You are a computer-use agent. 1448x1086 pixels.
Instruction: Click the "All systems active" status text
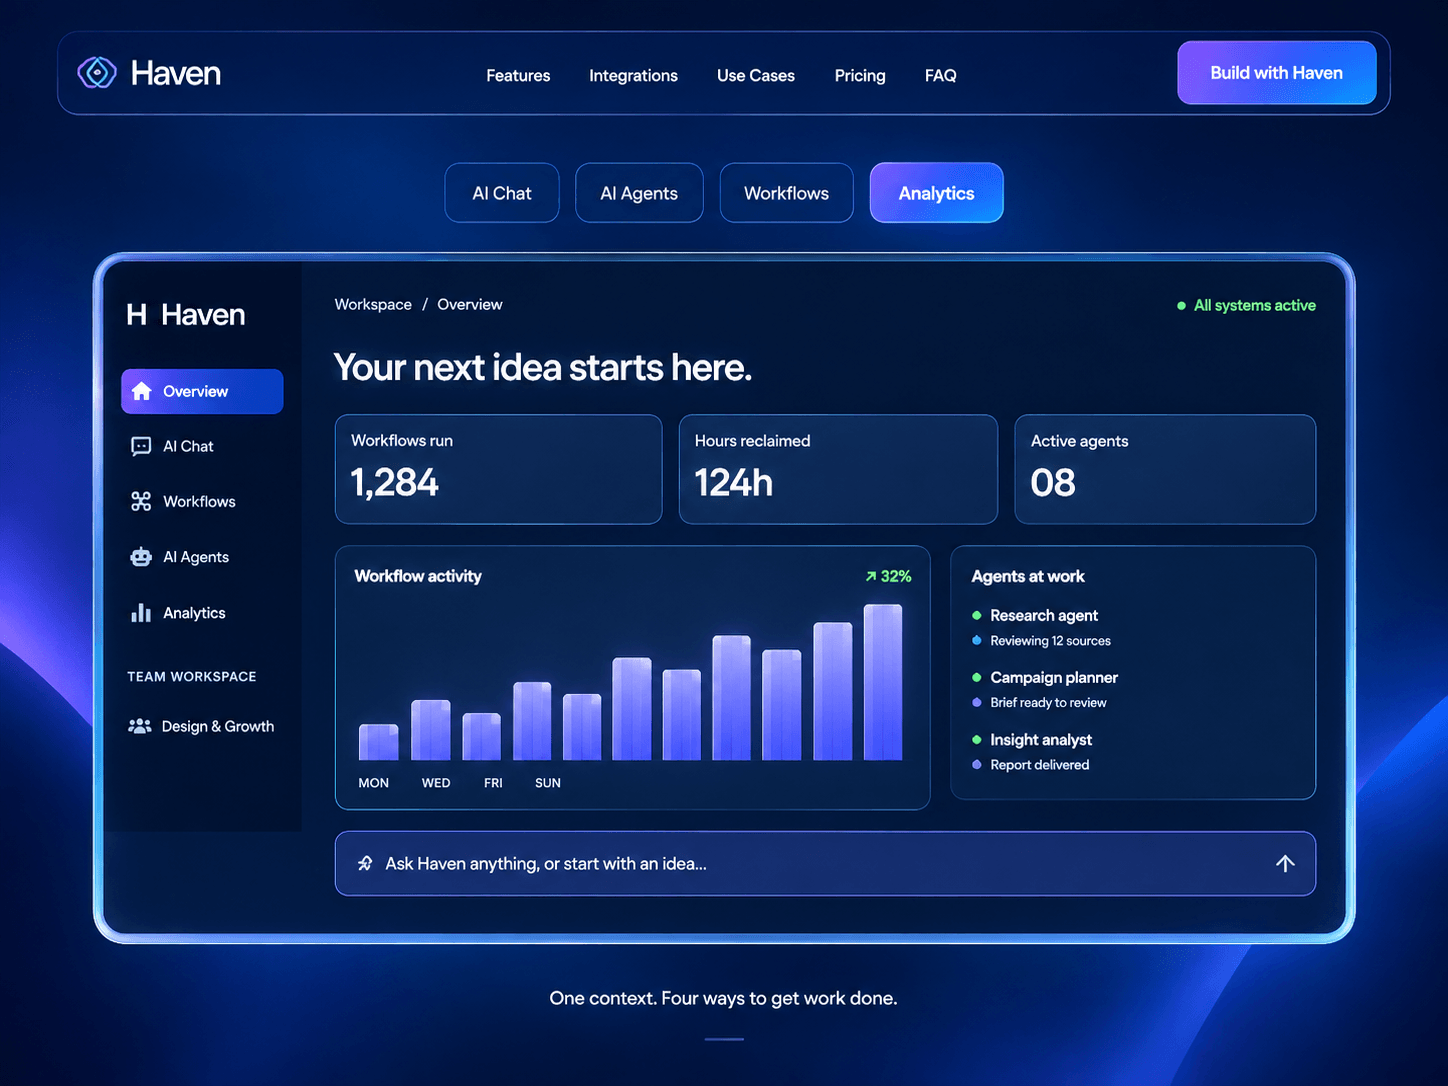click(1255, 306)
